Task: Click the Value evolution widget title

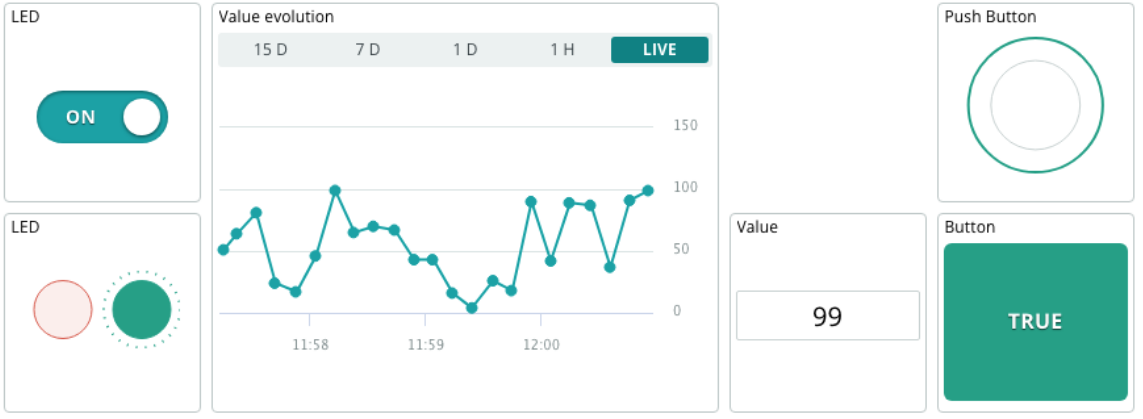Action: pos(276,17)
